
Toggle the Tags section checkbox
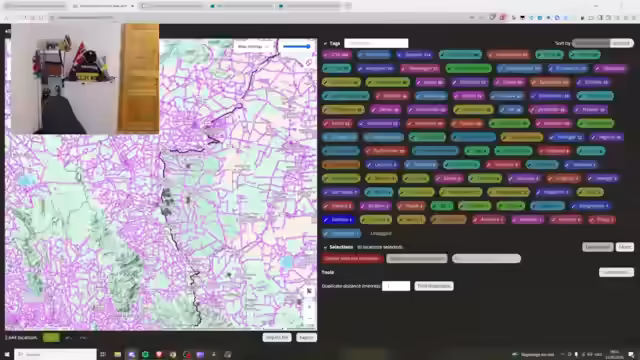point(325,43)
